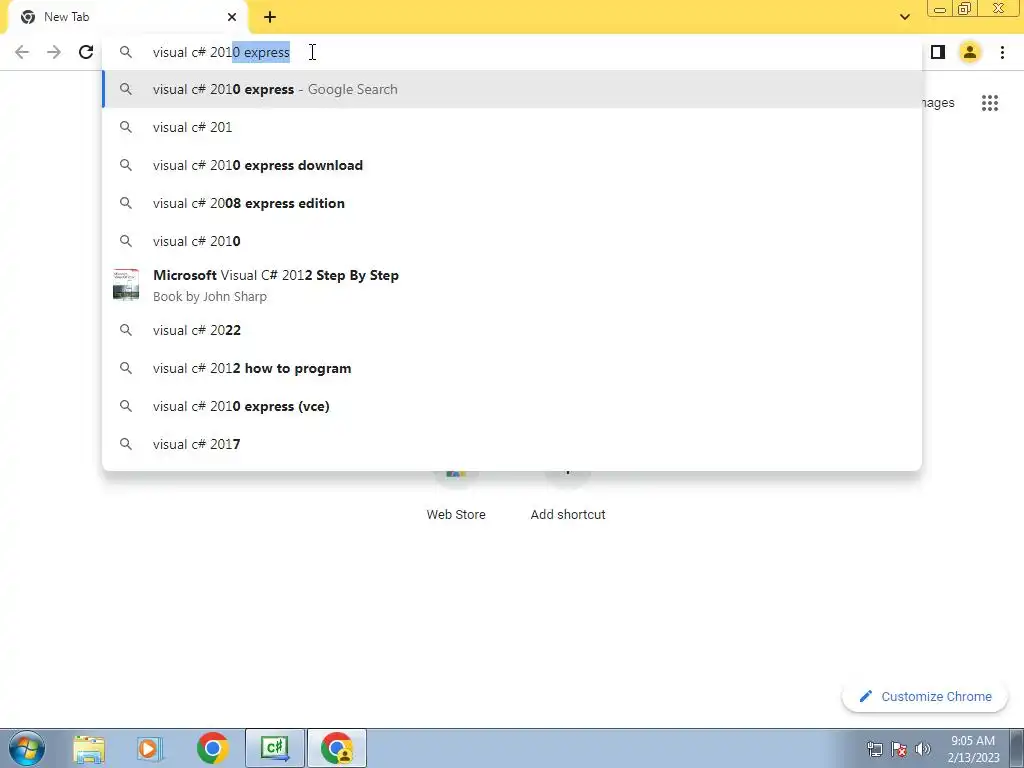Select the New Tab tab

(x=127, y=17)
